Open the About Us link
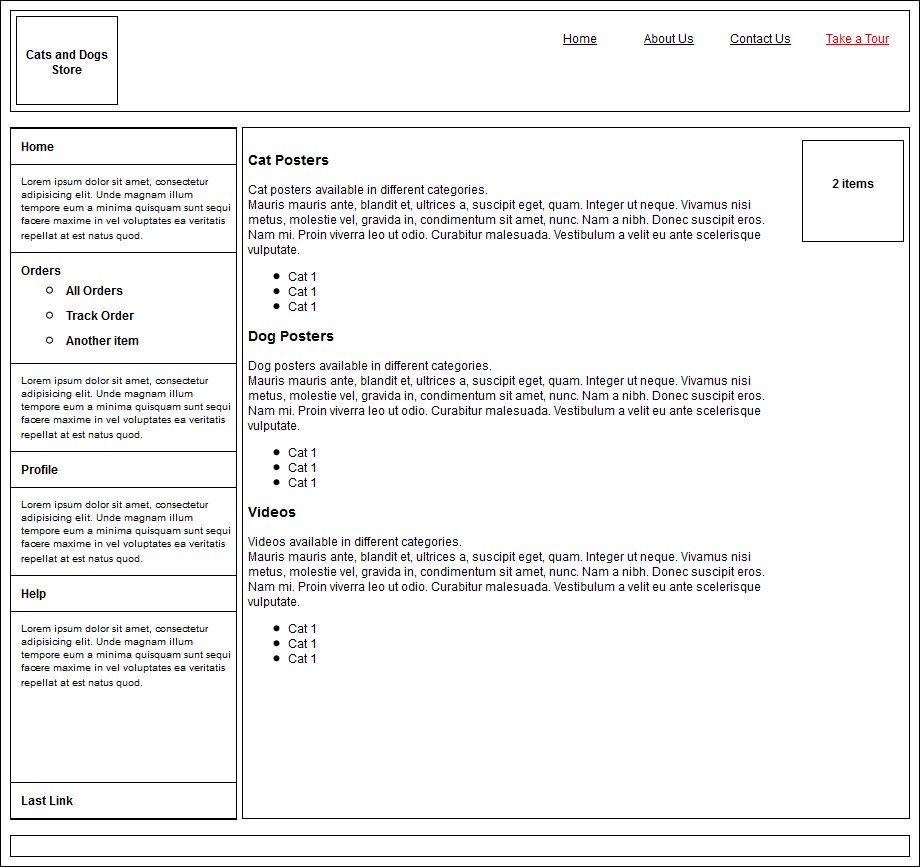The height and width of the screenshot is (867, 920). (668, 39)
